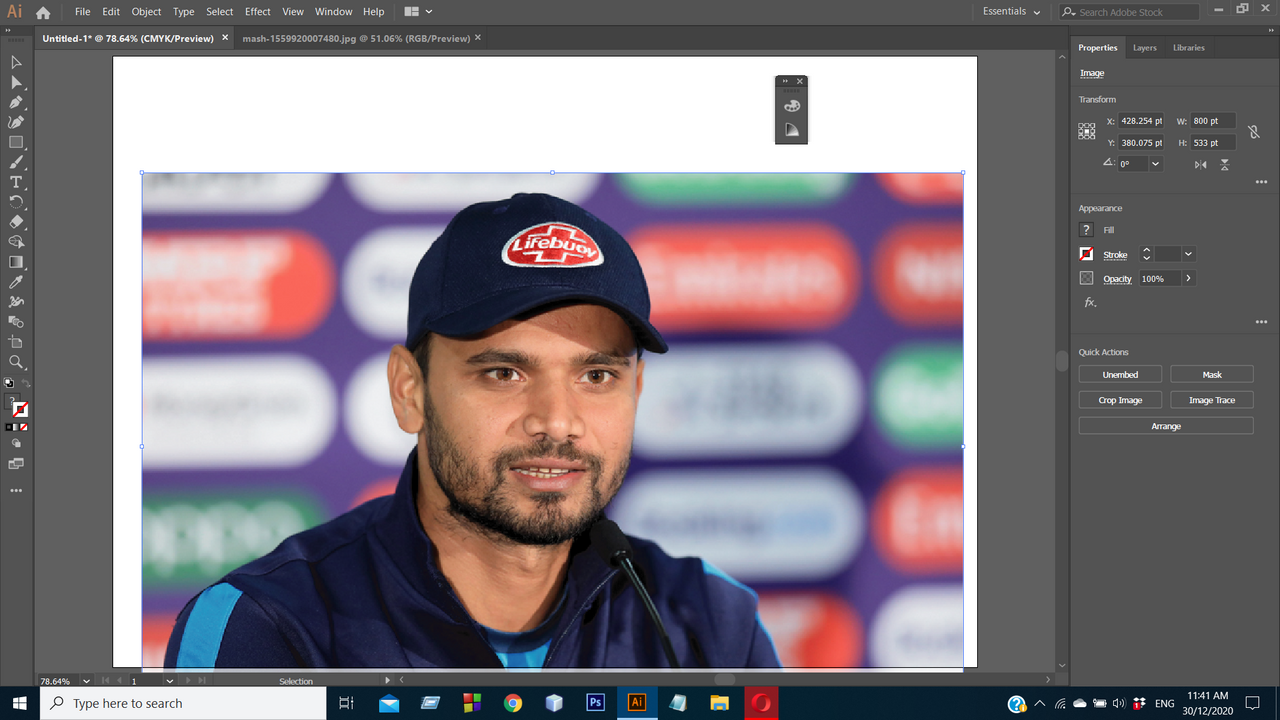Open more Transform options

coord(1261,182)
